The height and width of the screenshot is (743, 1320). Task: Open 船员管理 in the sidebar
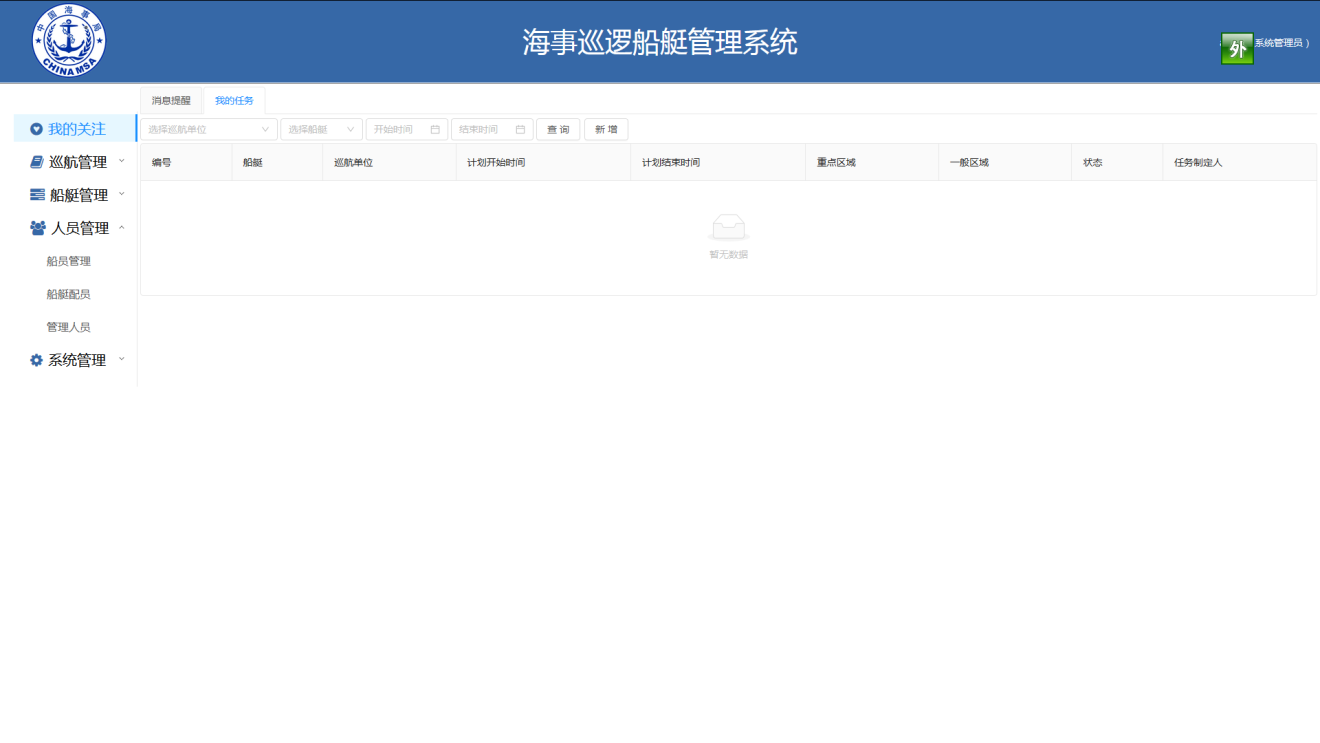[x=69, y=261]
